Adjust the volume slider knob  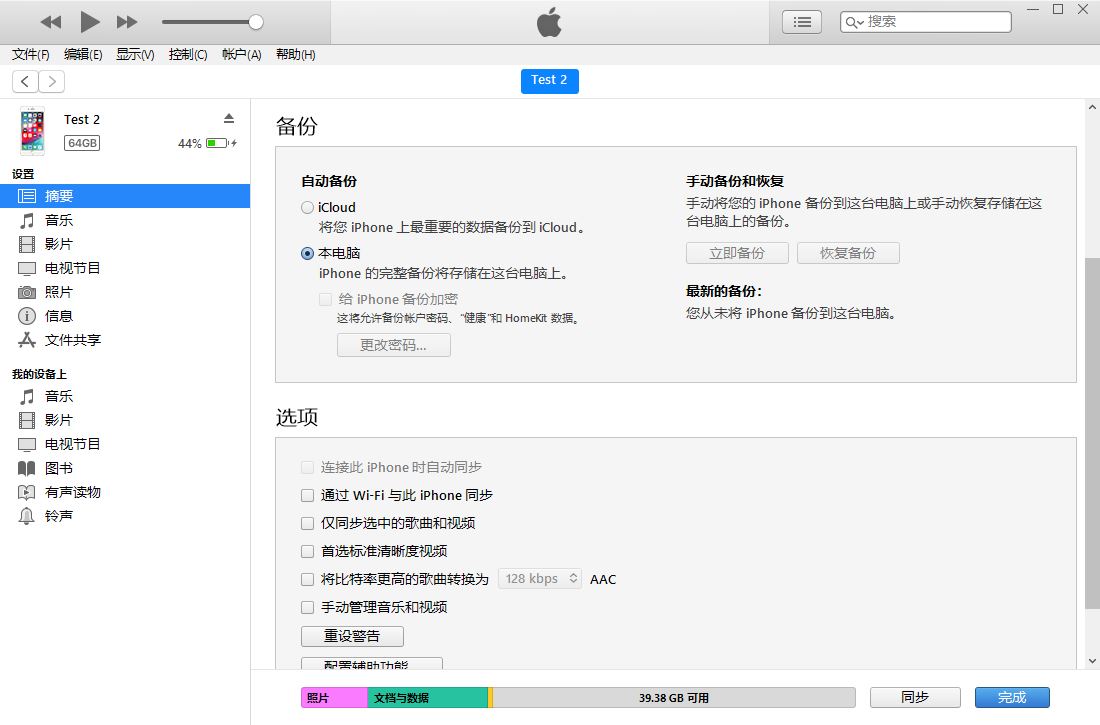[256, 22]
